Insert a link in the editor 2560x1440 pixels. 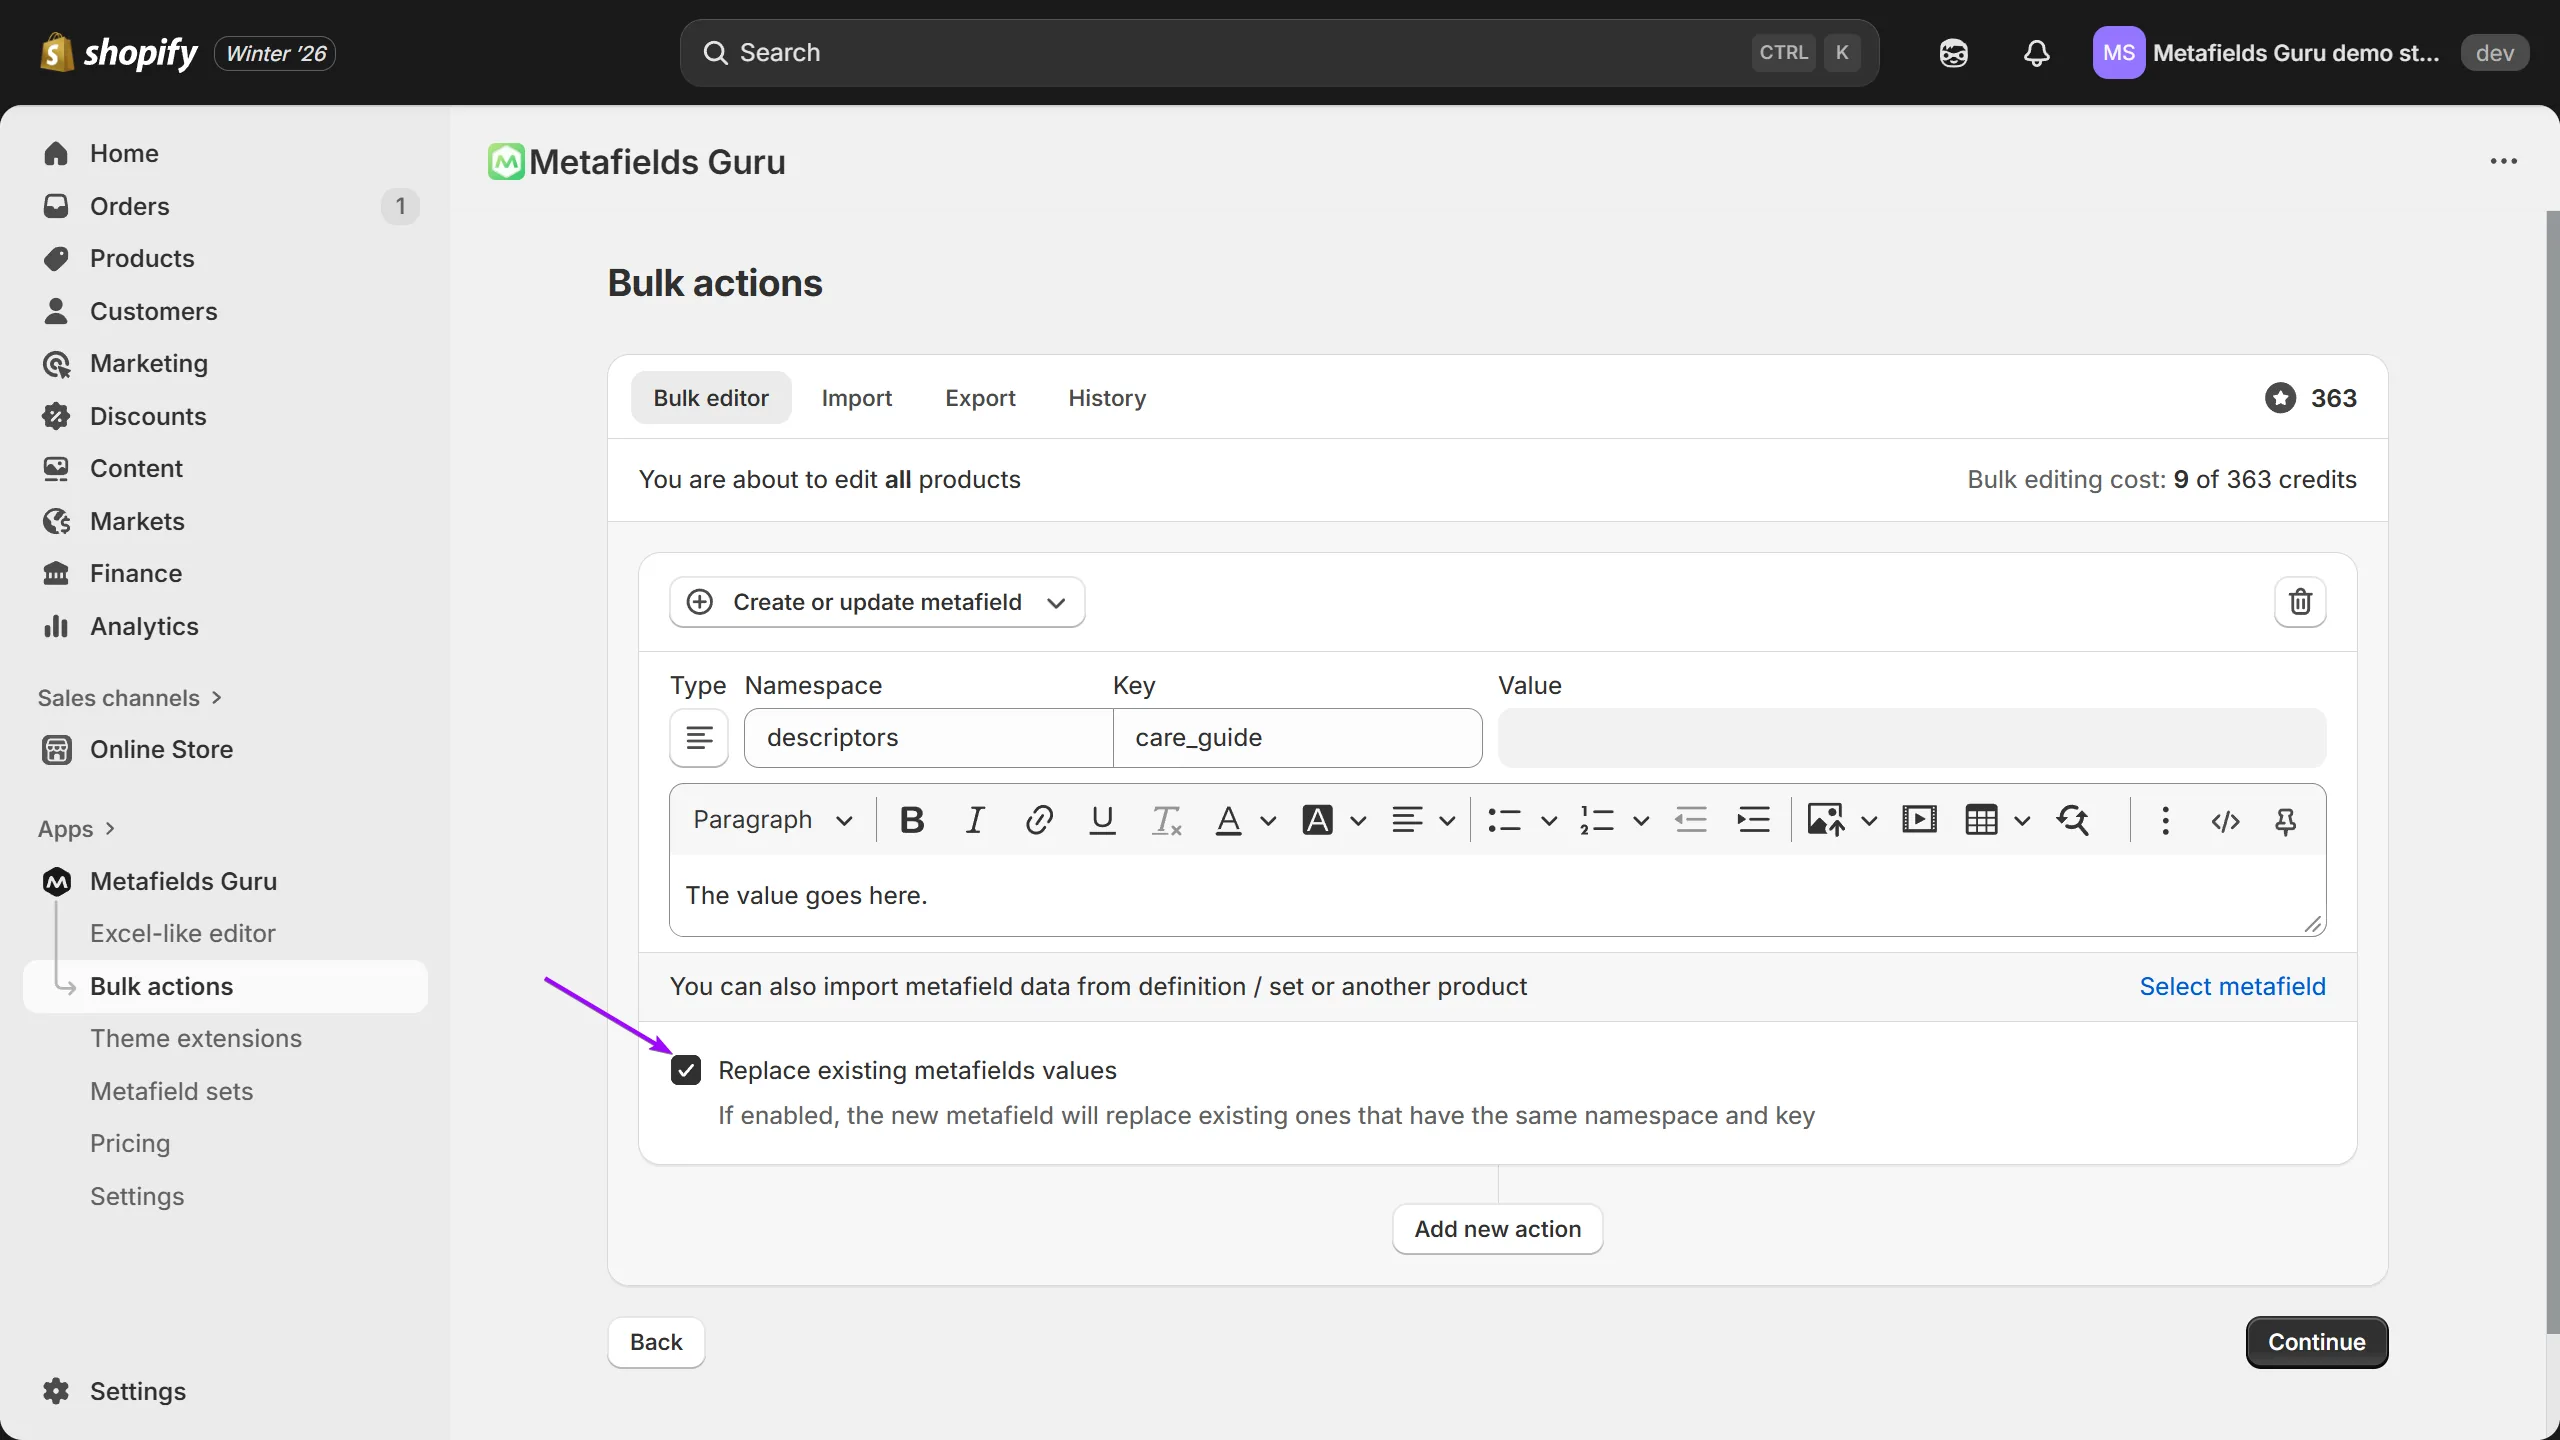[1039, 820]
